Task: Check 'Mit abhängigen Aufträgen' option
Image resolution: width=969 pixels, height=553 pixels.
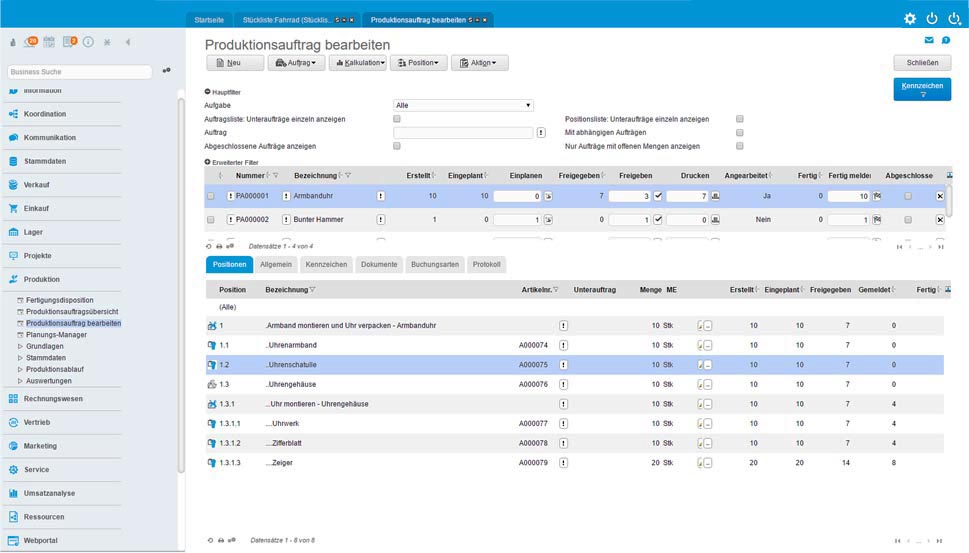Action: (x=740, y=132)
